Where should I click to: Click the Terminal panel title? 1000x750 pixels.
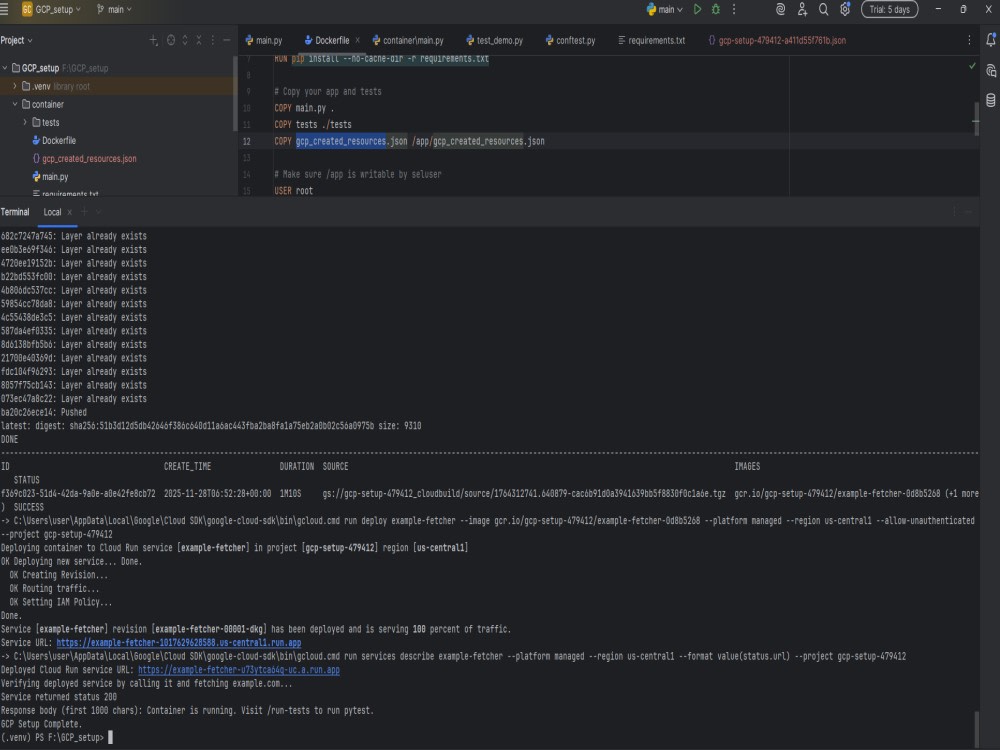[15, 212]
